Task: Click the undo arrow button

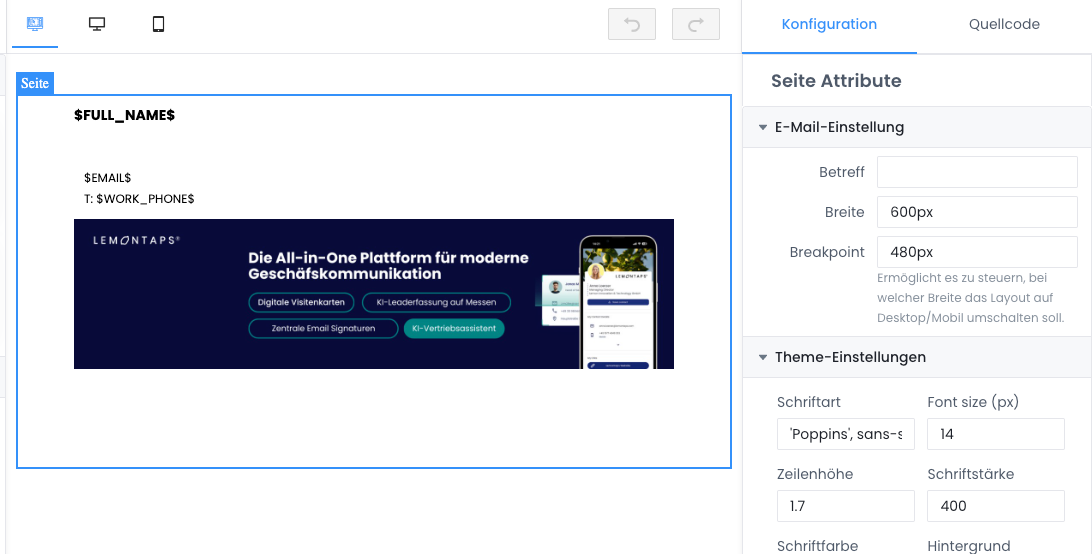Action: (x=632, y=24)
